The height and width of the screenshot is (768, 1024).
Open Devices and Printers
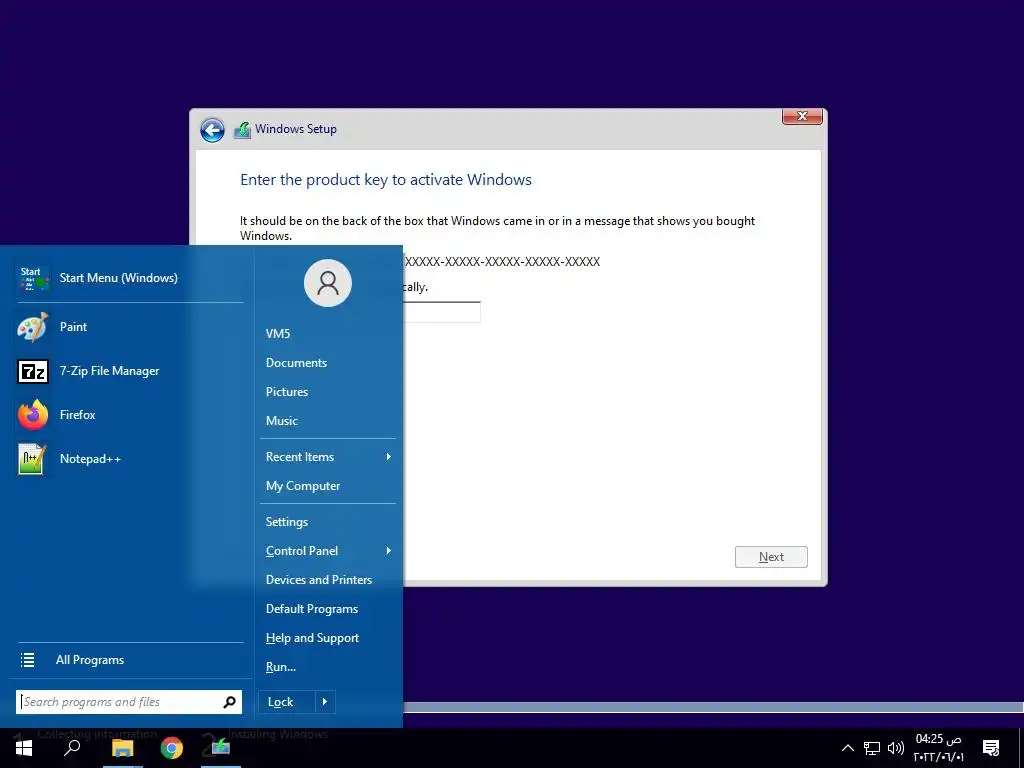(319, 580)
